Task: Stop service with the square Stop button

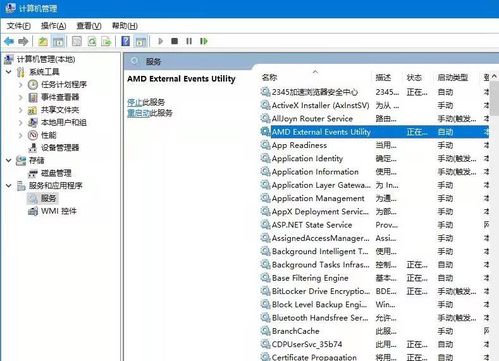Action: coord(174,41)
